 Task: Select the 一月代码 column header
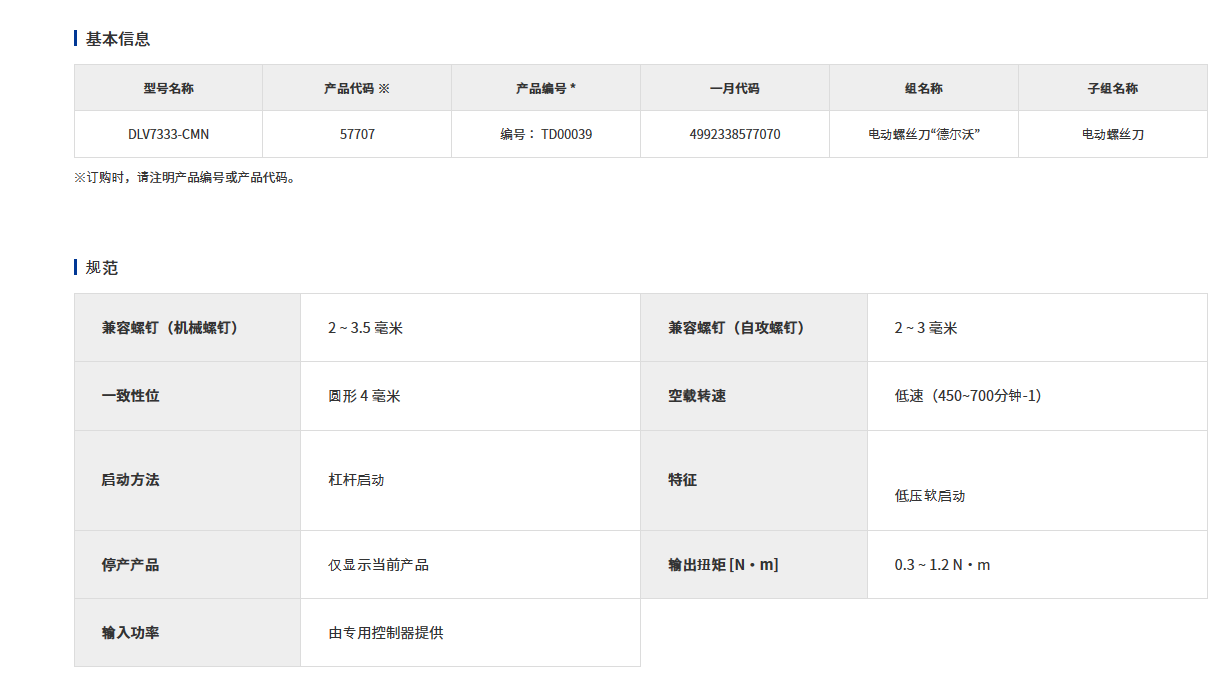pos(735,88)
